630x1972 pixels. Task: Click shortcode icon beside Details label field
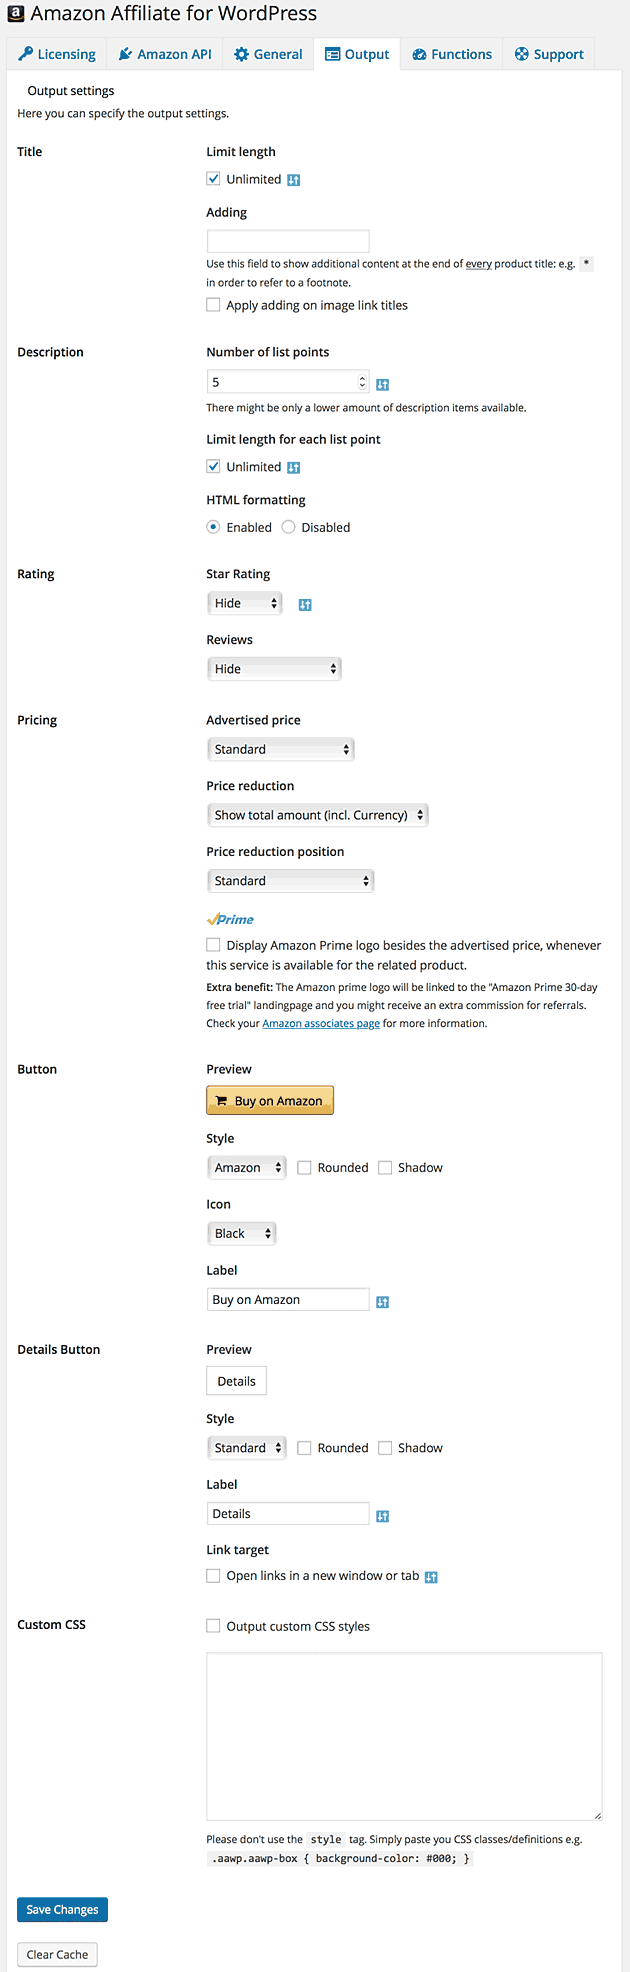382,1516
